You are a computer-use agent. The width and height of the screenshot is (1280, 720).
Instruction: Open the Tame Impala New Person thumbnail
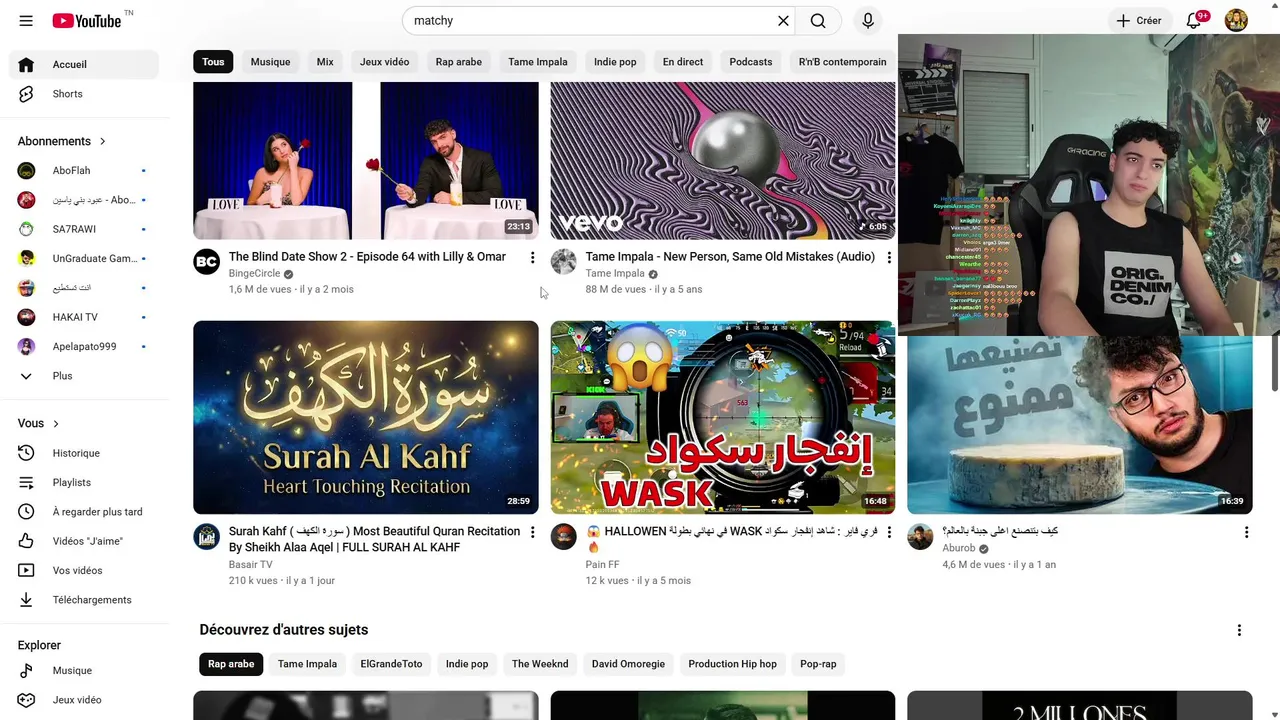[x=722, y=160]
